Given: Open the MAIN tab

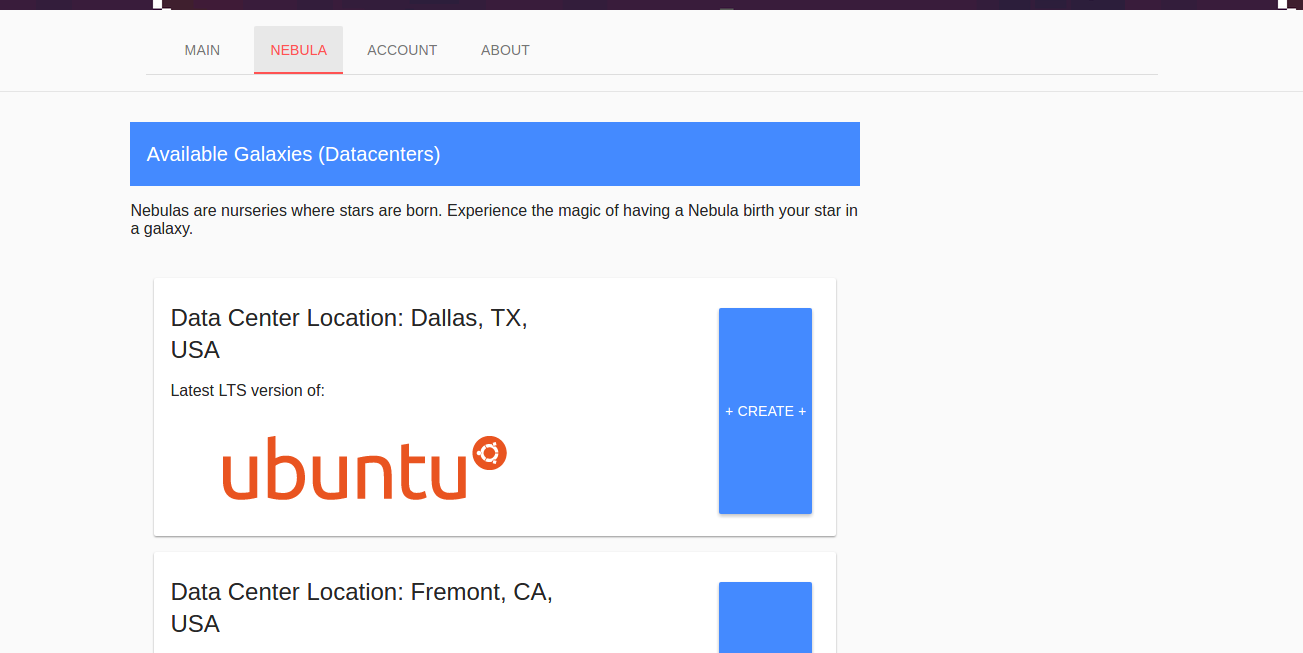Looking at the screenshot, I should click(202, 50).
